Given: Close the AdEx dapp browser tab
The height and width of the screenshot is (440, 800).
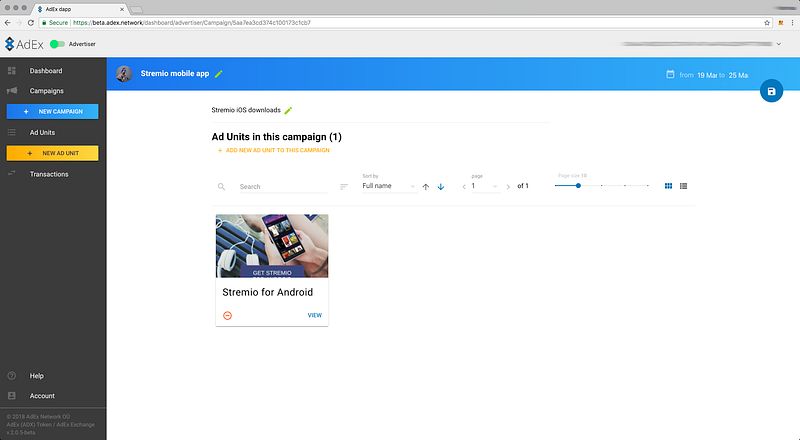Looking at the screenshot, I should 122,9.
